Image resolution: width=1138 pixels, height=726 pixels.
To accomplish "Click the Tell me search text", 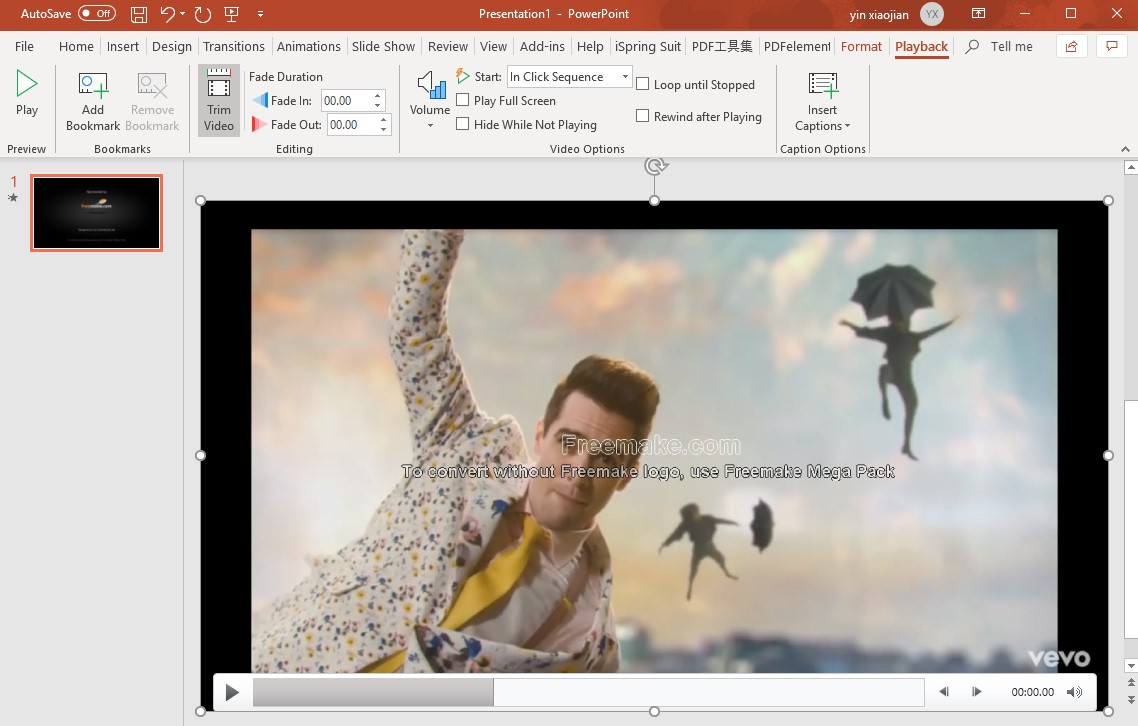I will click(x=1012, y=46).
